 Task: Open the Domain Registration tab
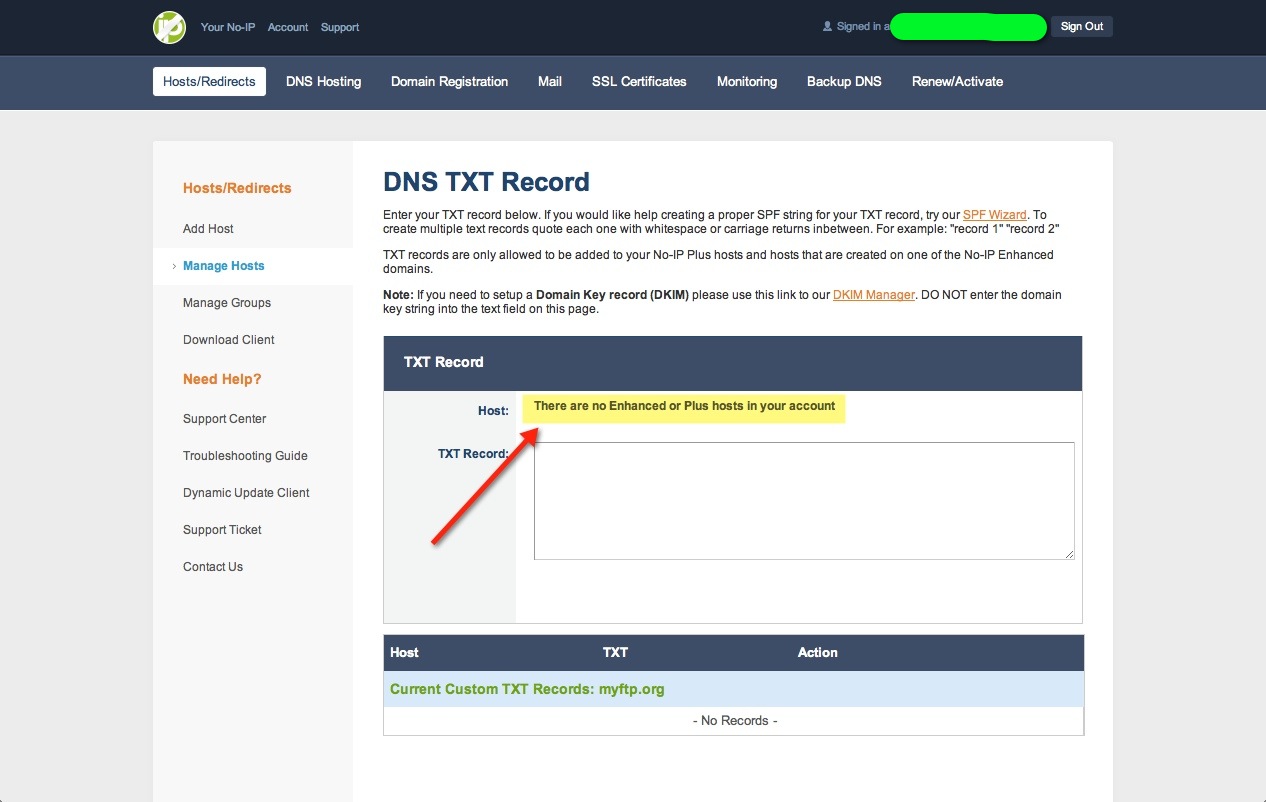pyautogui.click(x=450, y=82)
